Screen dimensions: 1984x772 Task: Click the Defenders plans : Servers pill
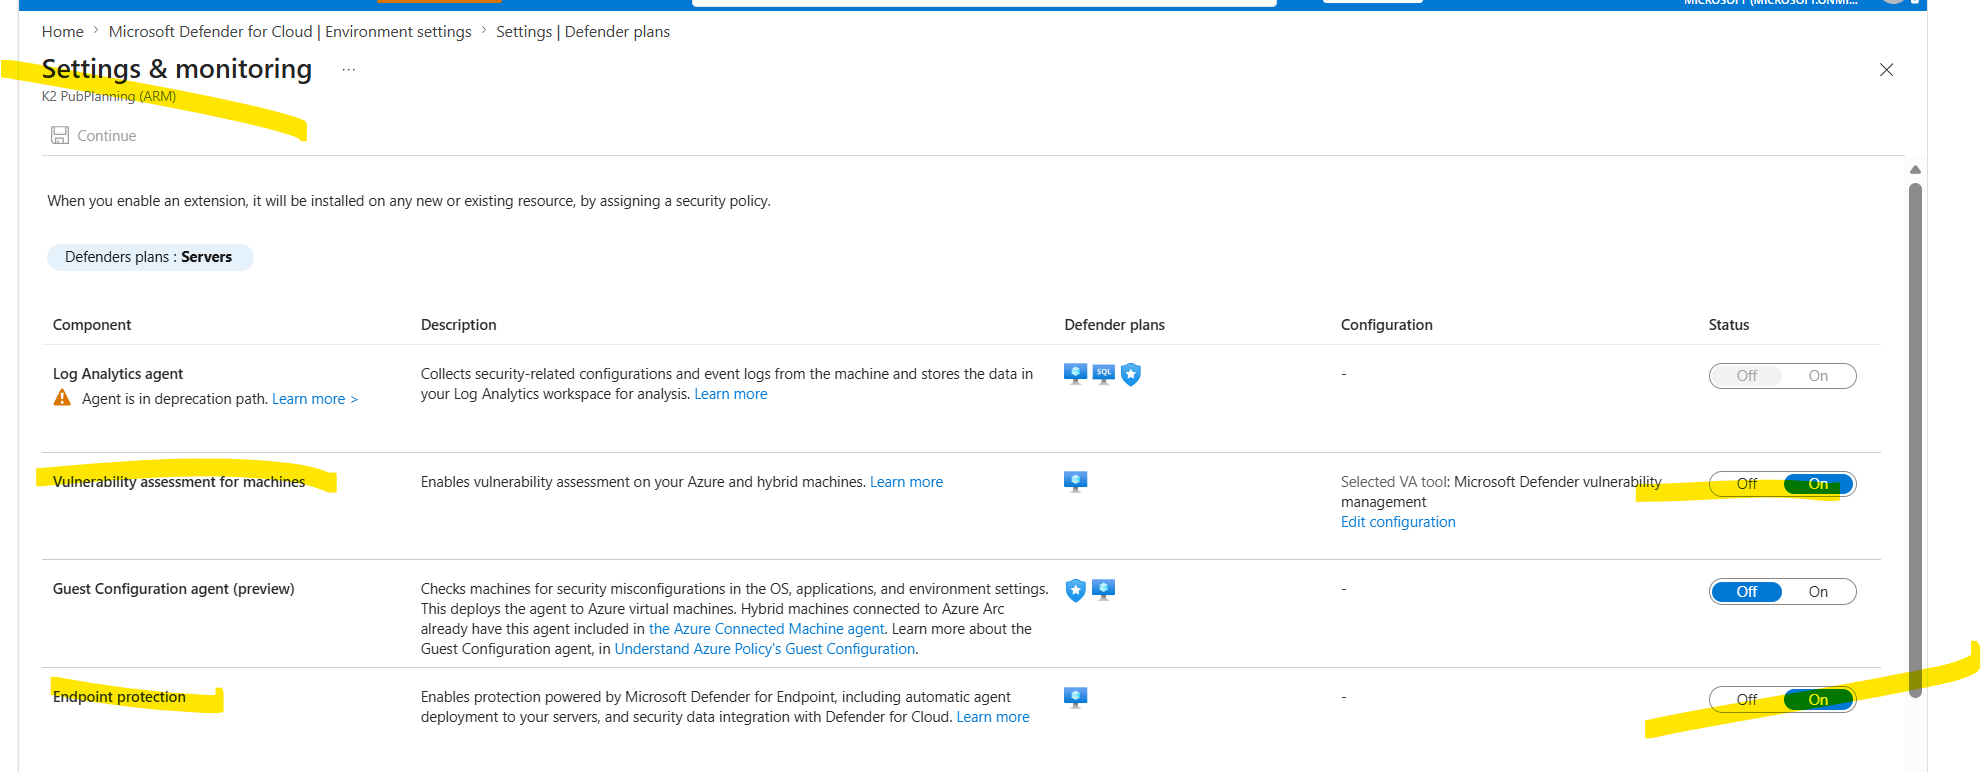[150, 257]
